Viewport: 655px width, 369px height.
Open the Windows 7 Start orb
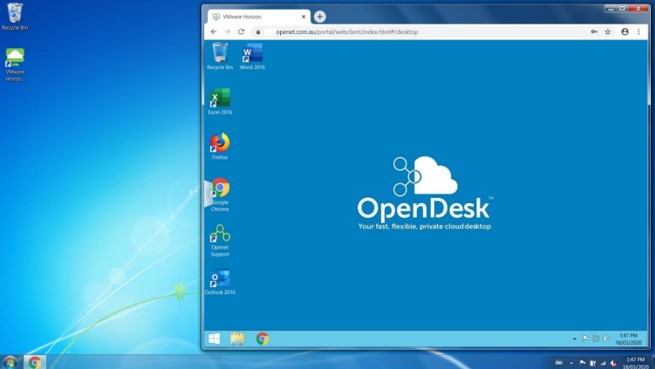[10, 362]
